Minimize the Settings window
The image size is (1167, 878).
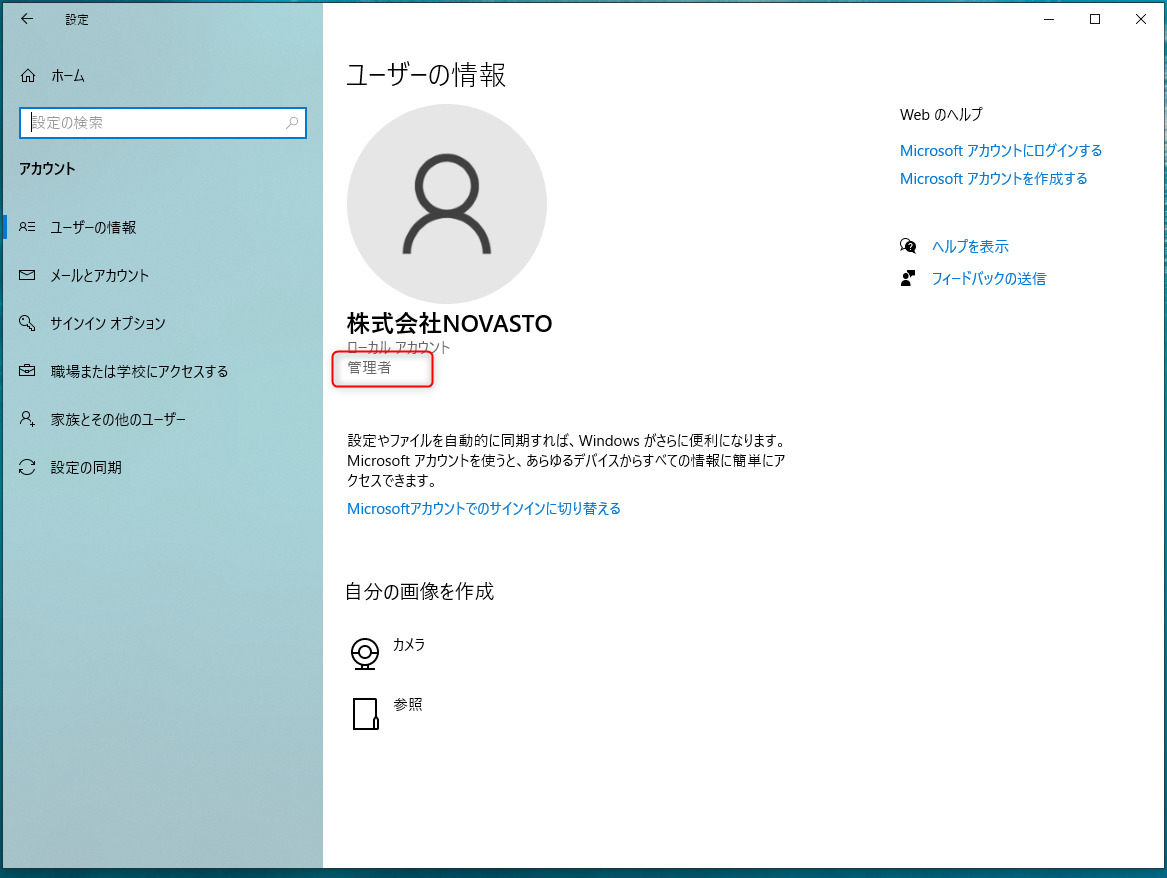click(x=1049, y=19)
